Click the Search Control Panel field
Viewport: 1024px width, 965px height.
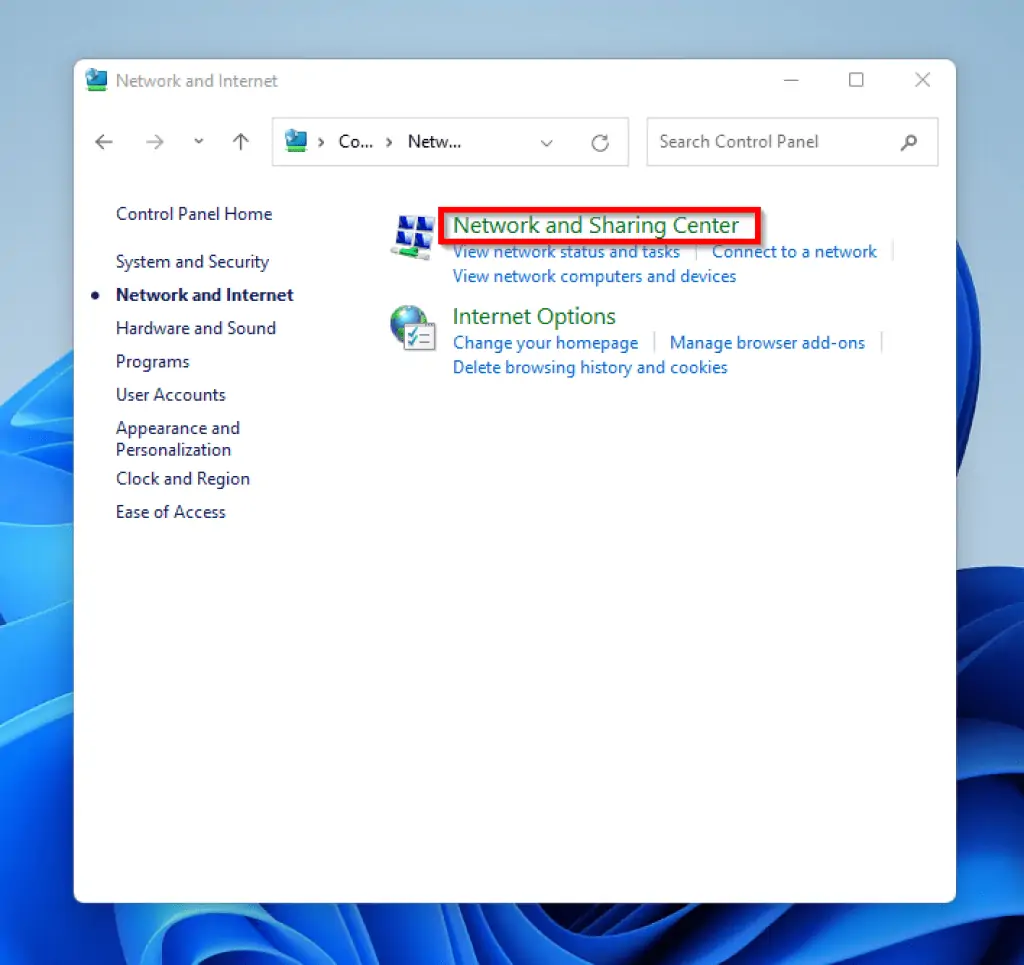(x=770, y=142)
